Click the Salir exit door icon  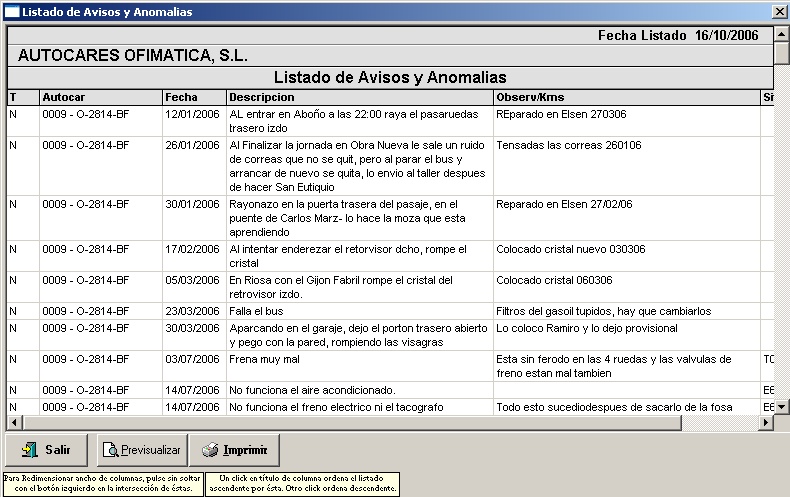29,450
